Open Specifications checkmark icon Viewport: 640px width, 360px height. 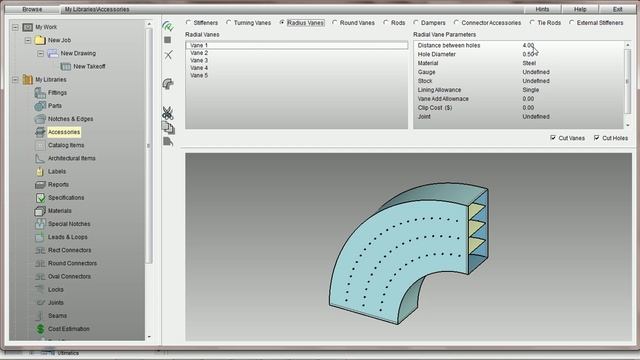[40, 198]
